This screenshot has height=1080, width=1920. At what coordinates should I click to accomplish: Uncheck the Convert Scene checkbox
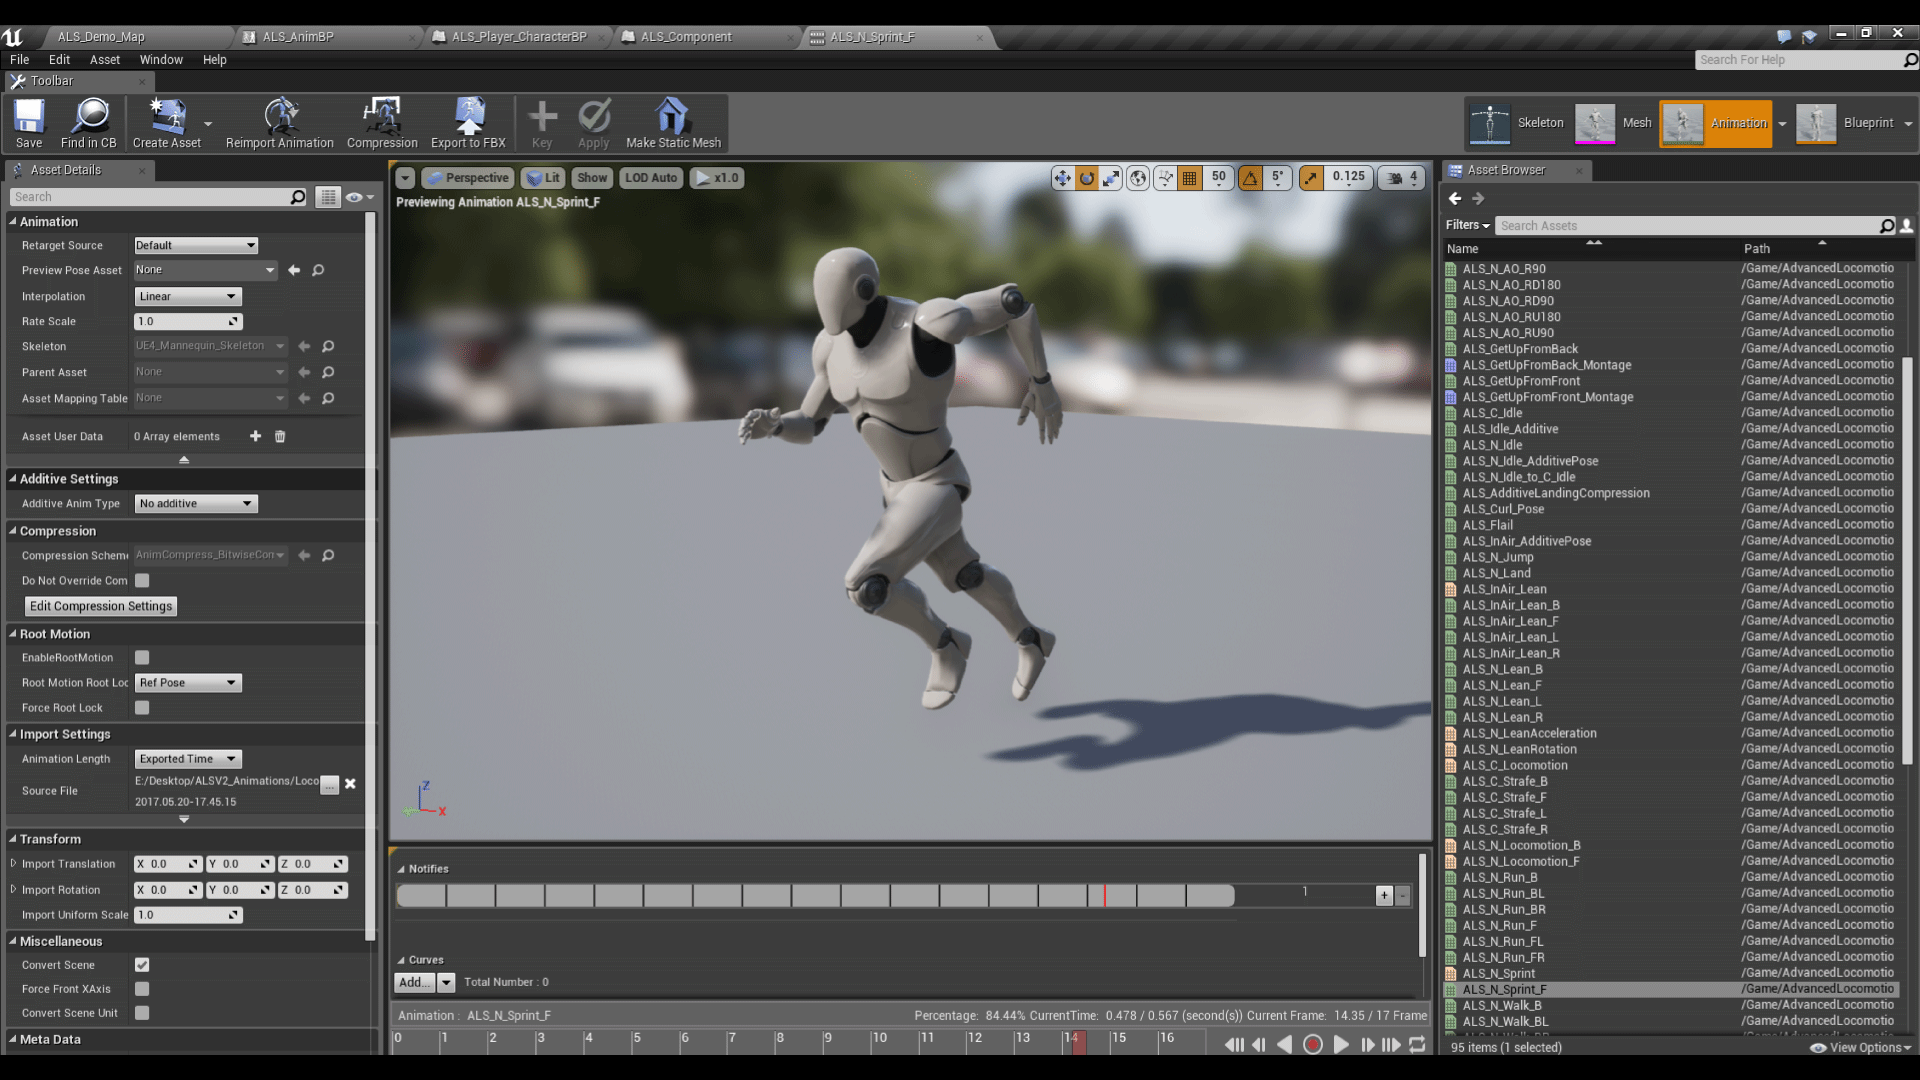[142, 965]
